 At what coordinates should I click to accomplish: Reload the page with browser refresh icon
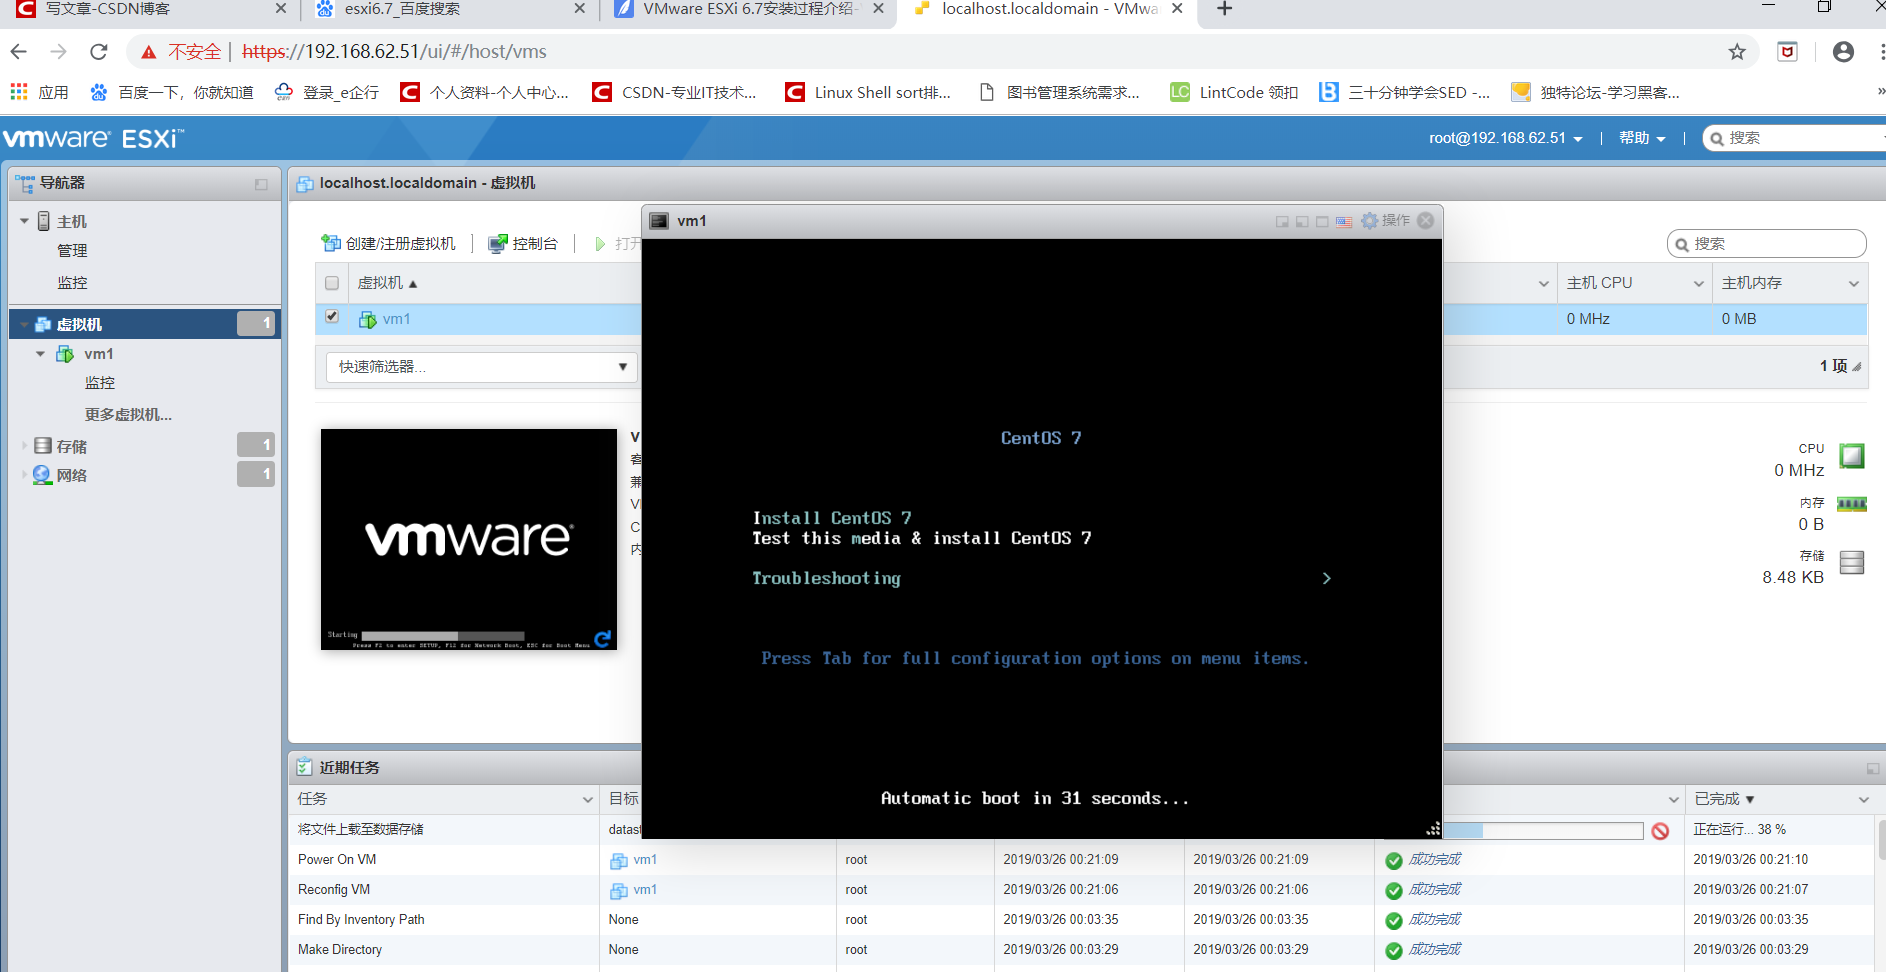(x=98, y=52)
